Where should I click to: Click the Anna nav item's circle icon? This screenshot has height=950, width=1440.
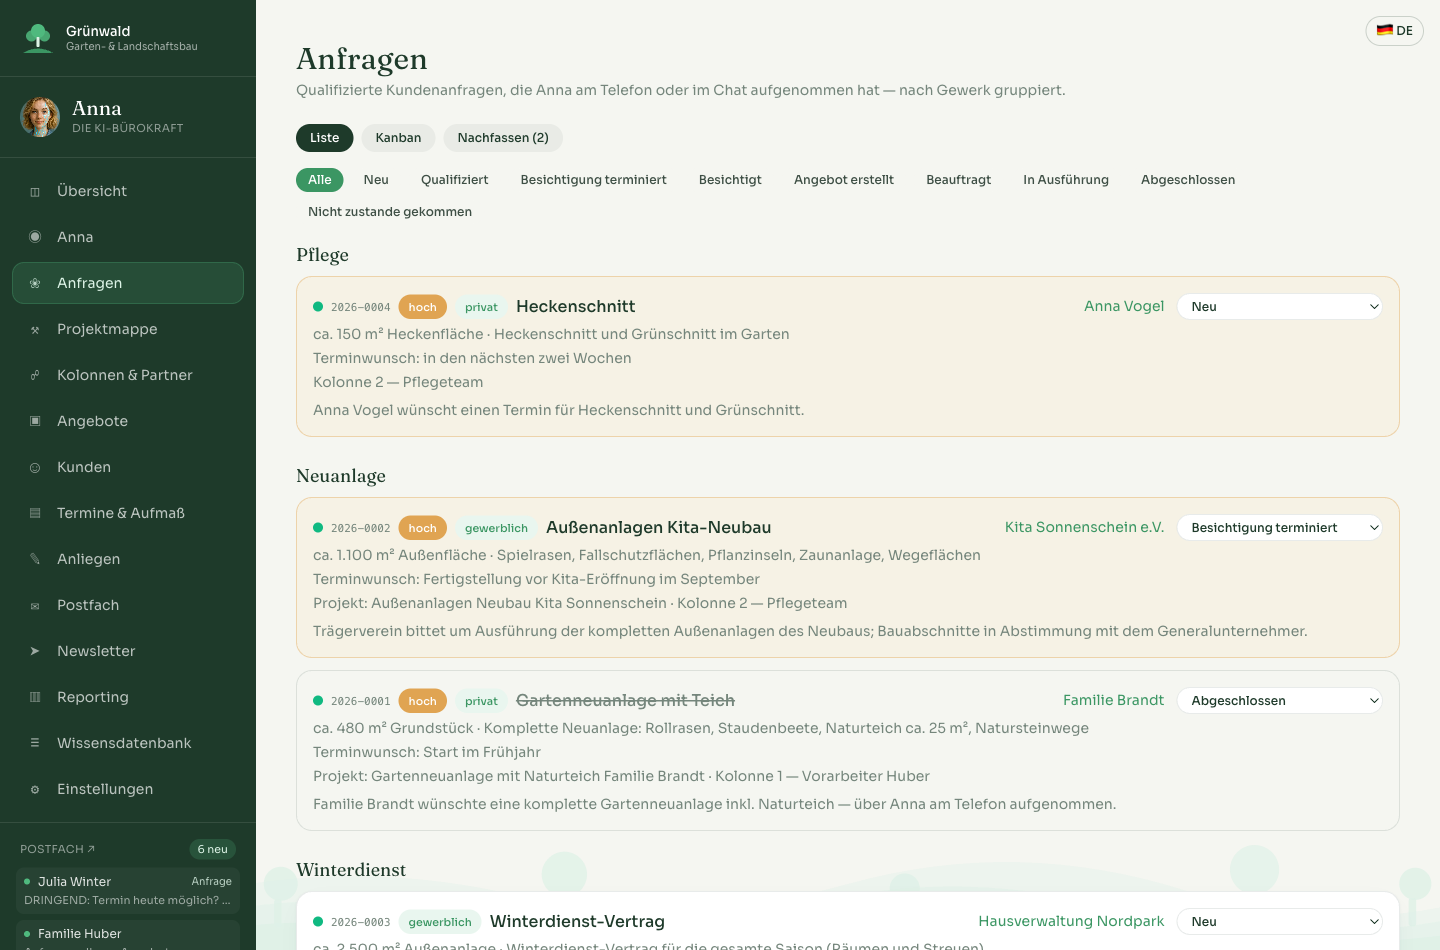point(35,237)
